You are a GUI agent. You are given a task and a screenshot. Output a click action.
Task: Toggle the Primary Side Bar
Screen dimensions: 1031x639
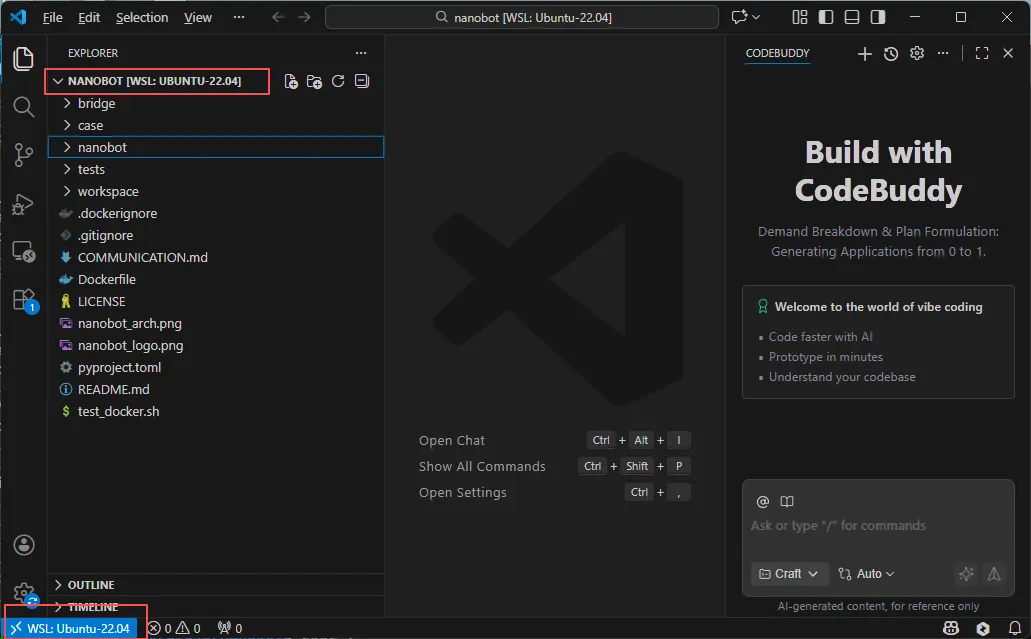826,17
